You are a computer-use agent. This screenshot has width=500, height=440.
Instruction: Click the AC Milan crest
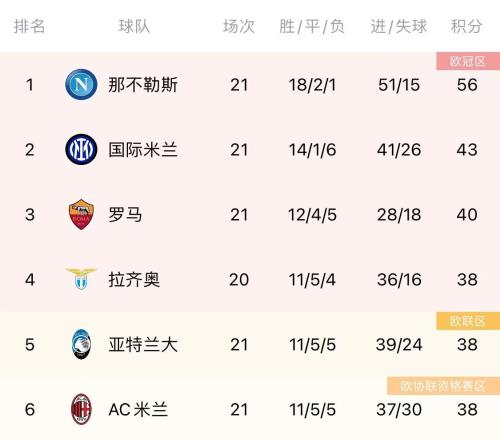81,409
